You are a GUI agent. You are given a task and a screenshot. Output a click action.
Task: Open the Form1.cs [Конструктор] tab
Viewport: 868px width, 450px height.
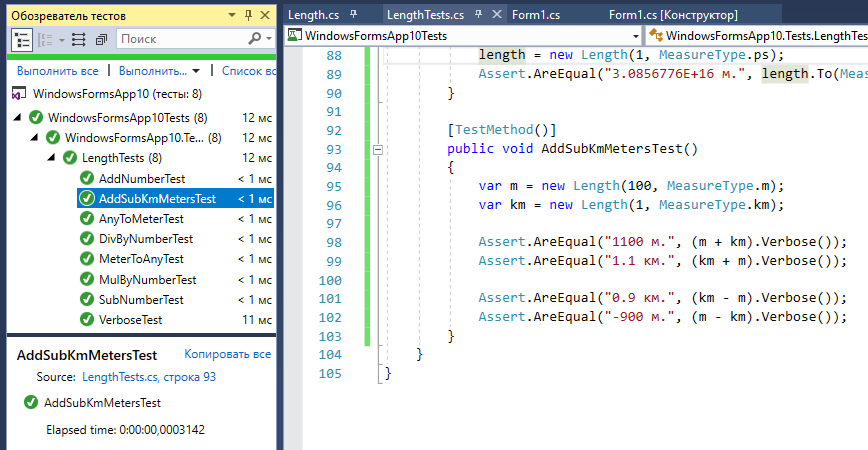pyautogui.click(x=673, y=15)
